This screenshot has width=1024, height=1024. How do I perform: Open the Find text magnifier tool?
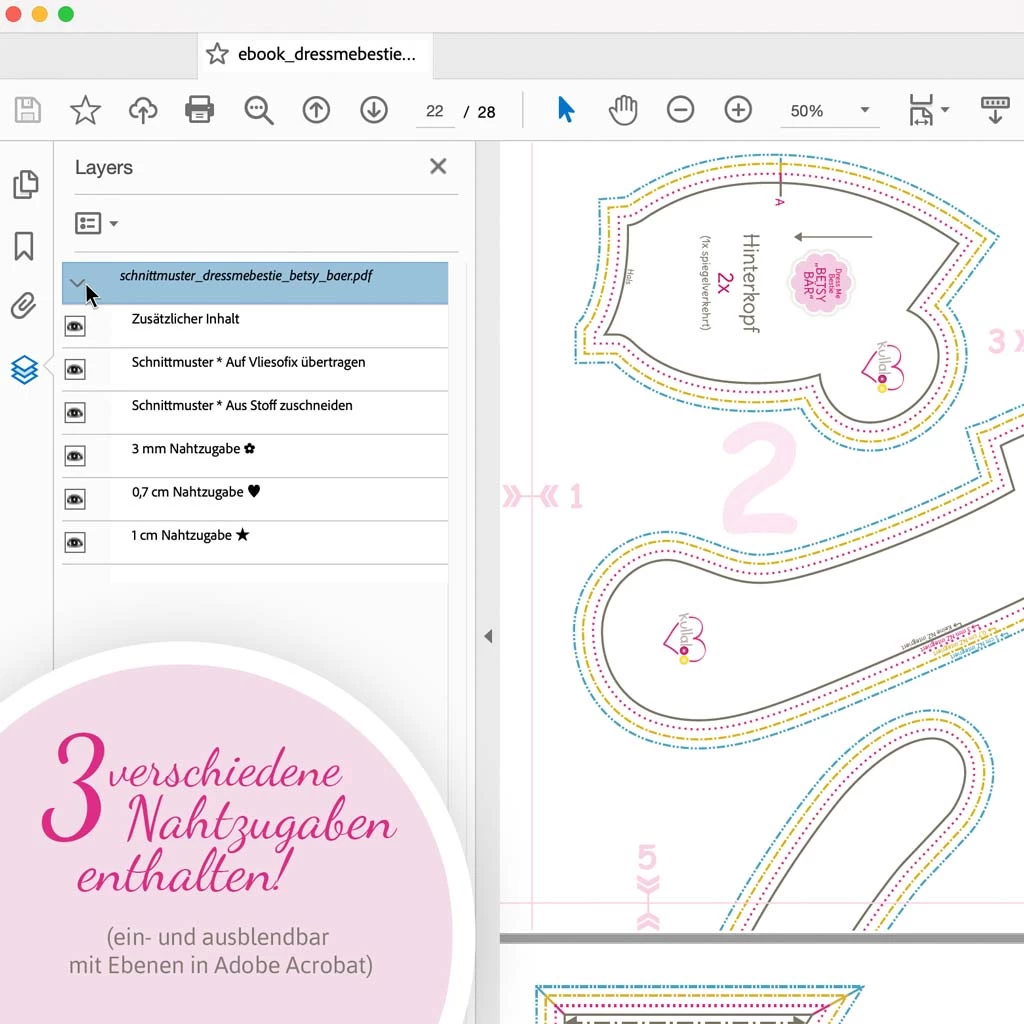258,111
